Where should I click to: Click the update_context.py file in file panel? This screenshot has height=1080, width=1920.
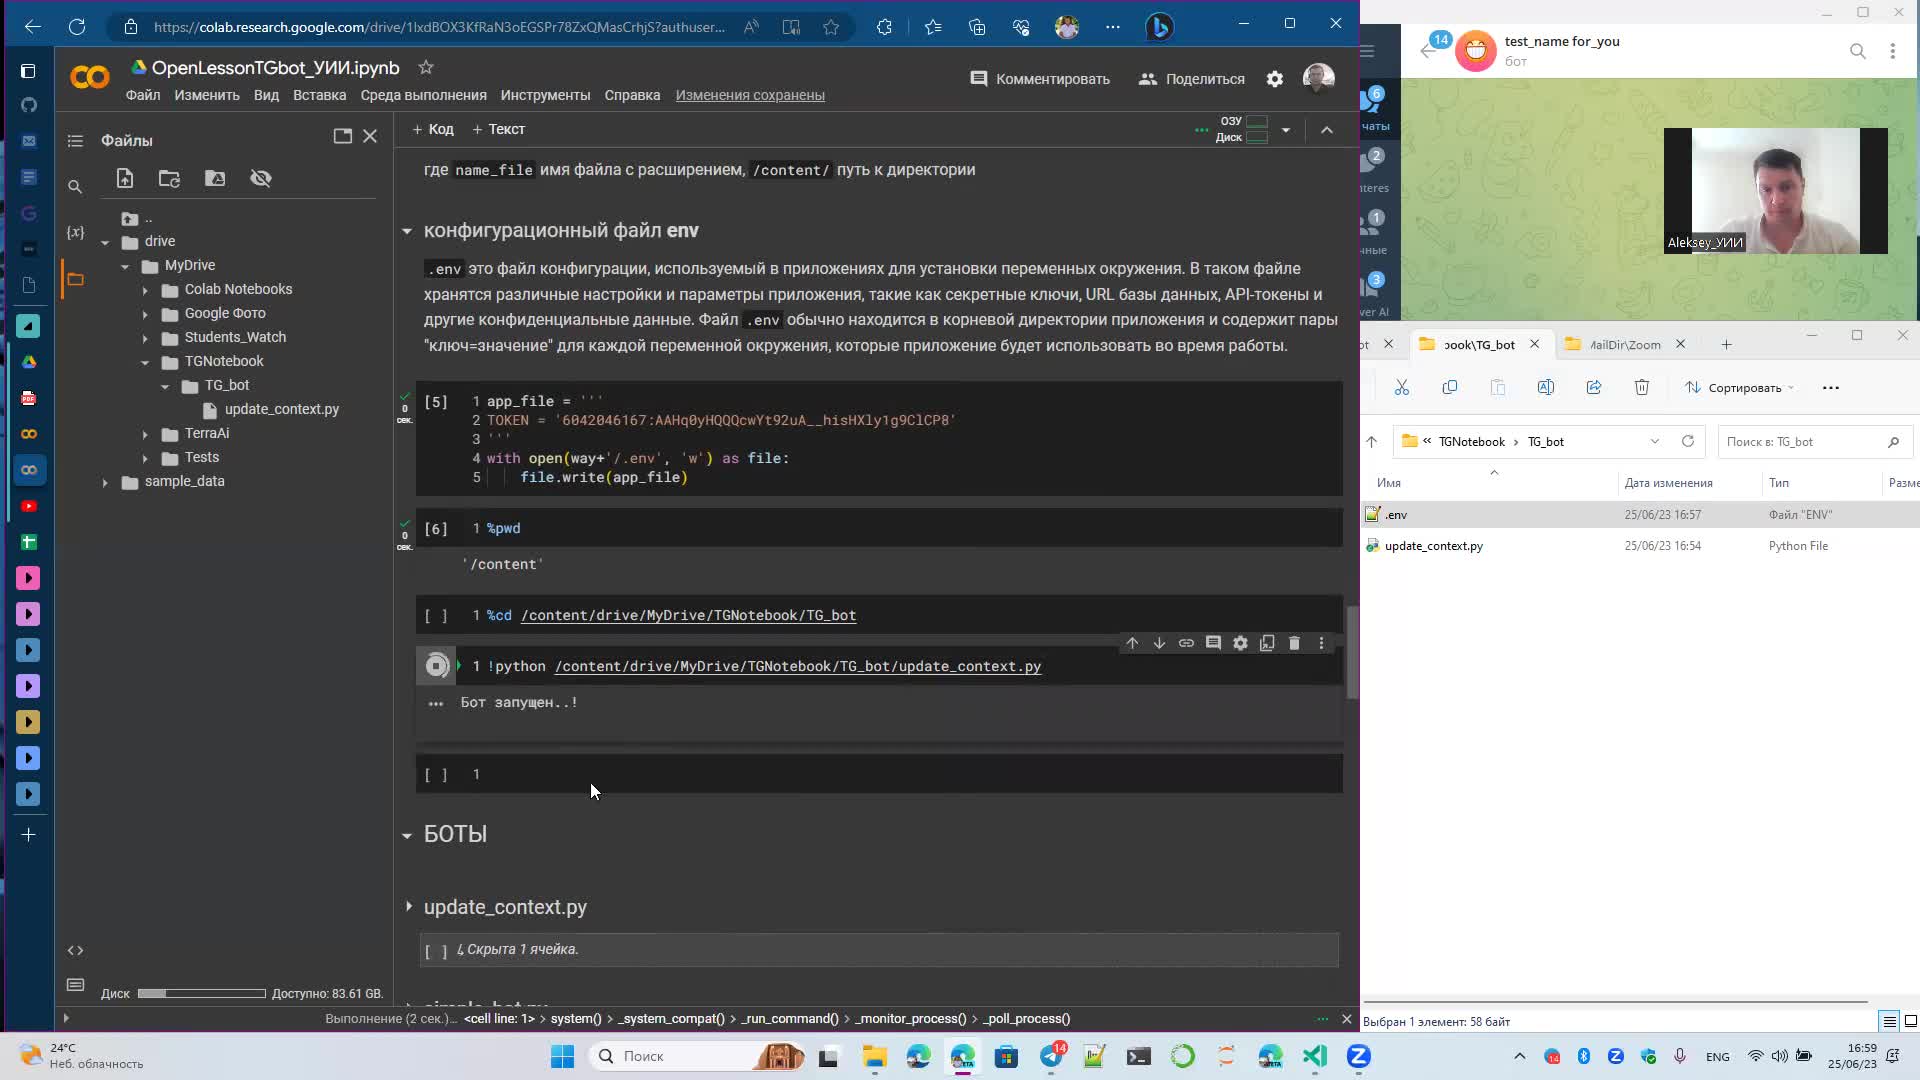(280, 409)
